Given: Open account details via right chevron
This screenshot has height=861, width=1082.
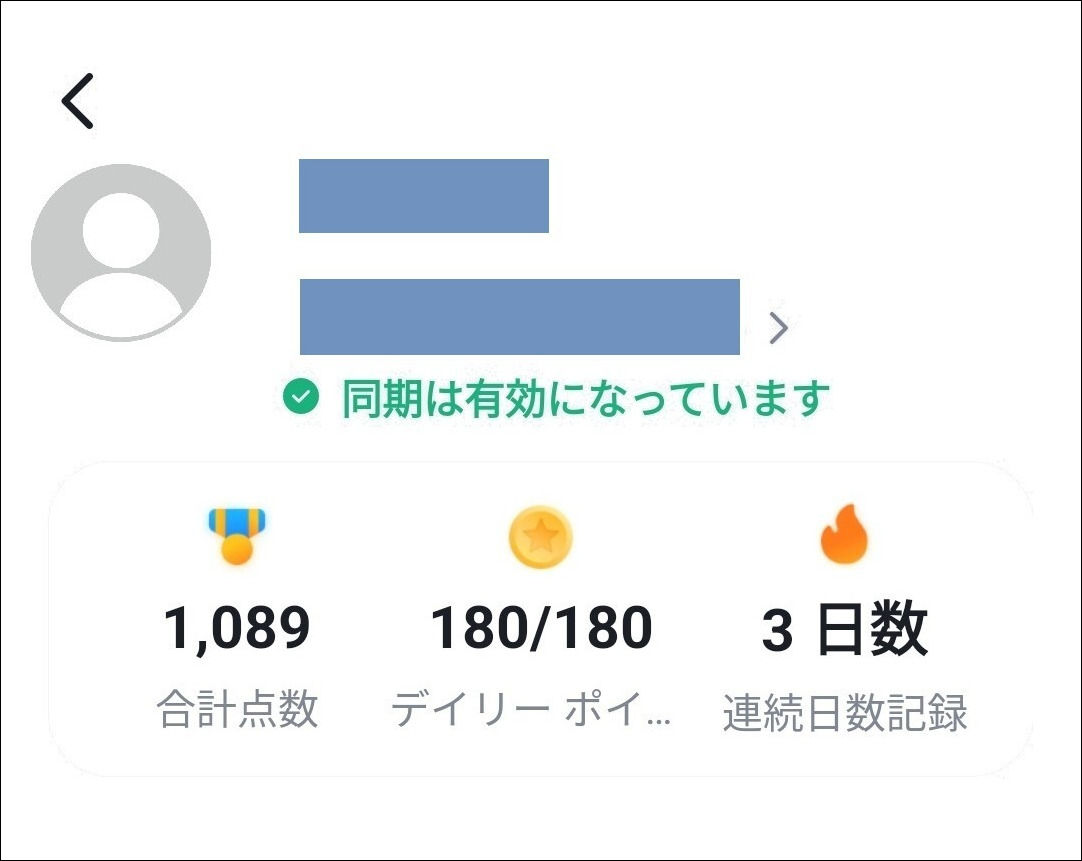Looking at the screenshot, I should 778,328.
